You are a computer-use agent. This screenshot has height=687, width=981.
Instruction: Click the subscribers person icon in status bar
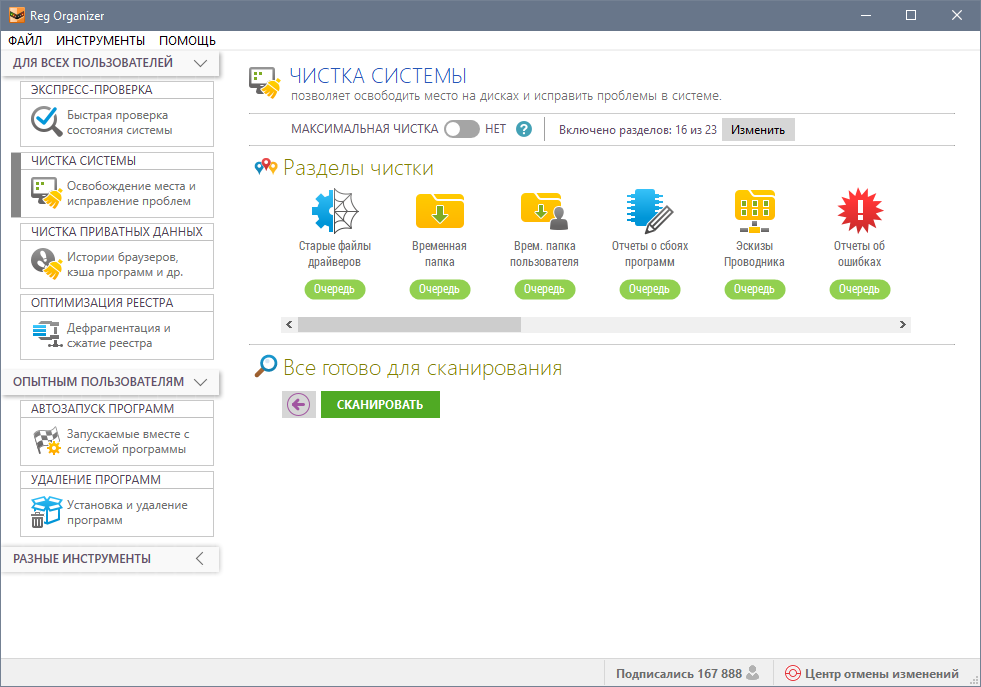coord(753,673)
